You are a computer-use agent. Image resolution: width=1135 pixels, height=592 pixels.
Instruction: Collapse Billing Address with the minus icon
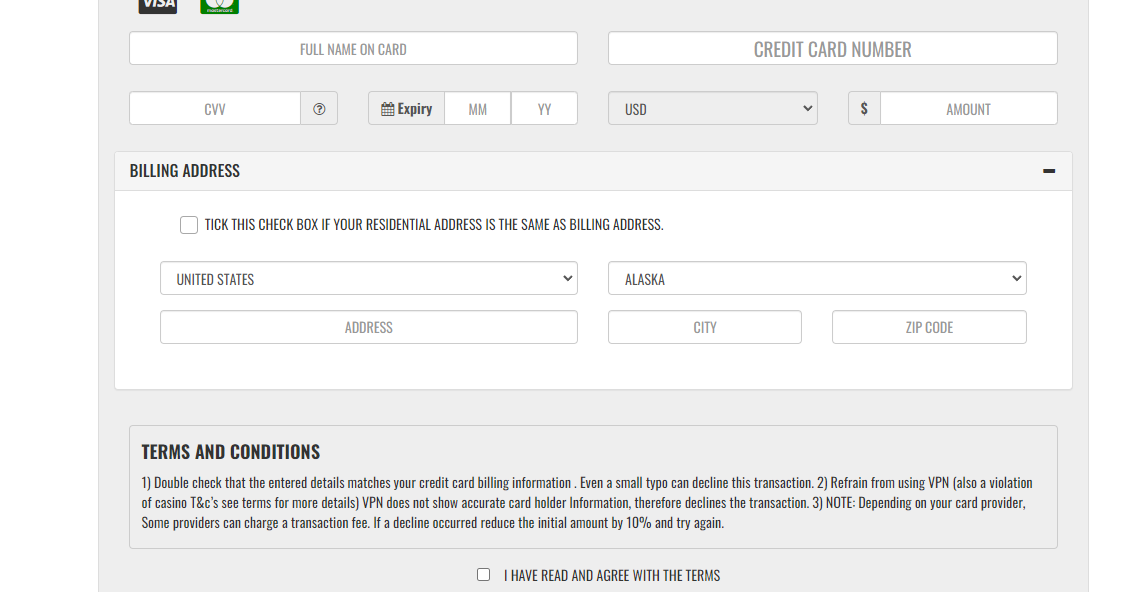tap(1048, 171)
